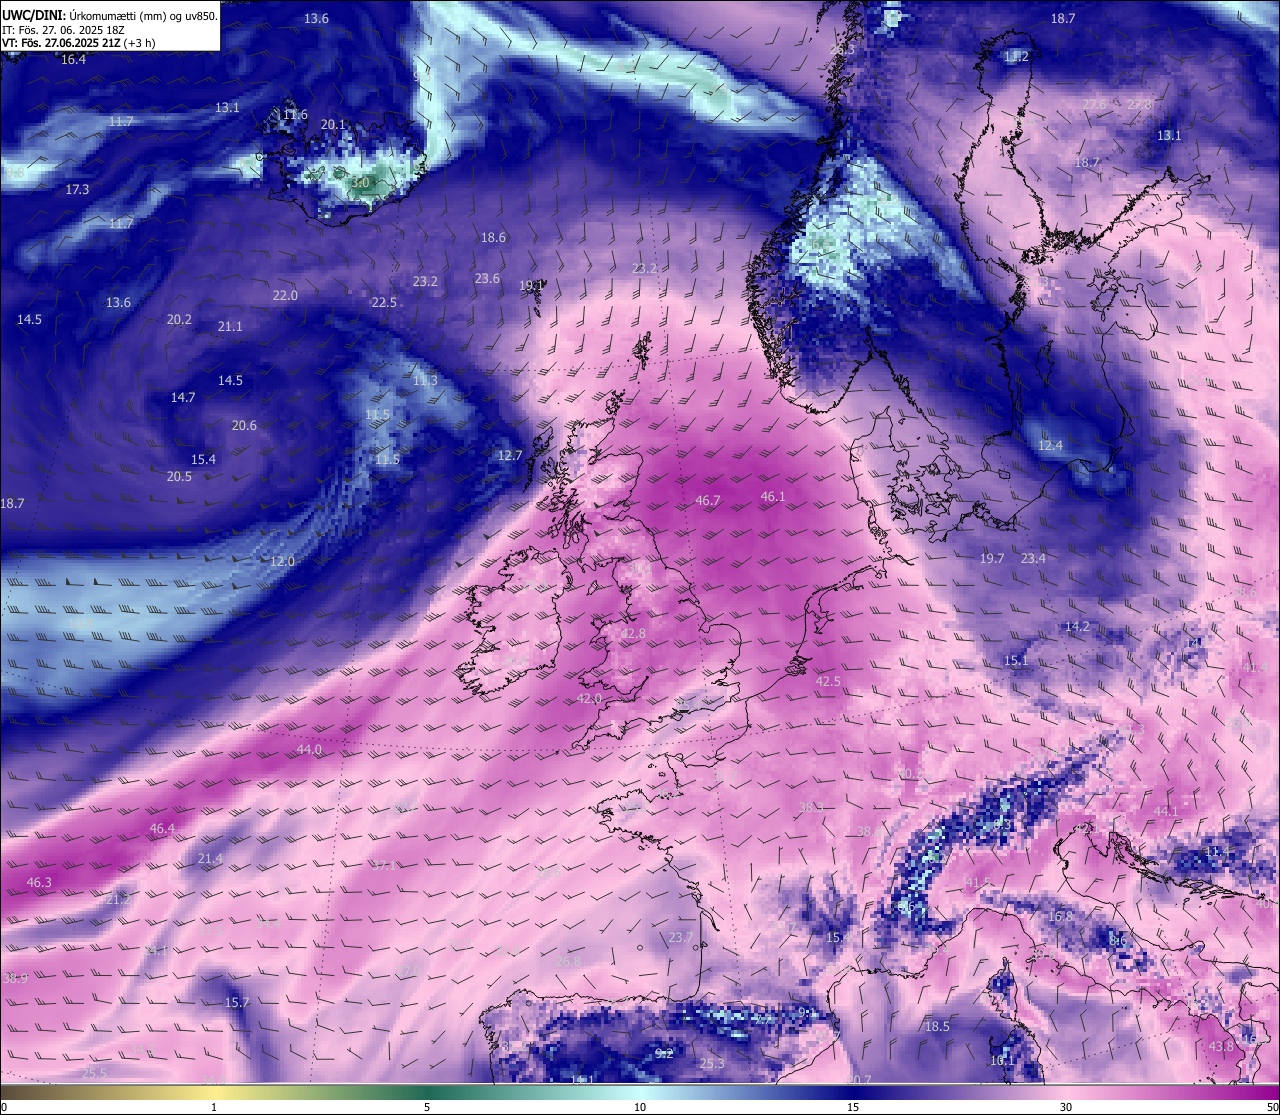The image size is (1280, 1115).
Task: Click the 21.1 value on the map
Action: (x=230, y=327)
